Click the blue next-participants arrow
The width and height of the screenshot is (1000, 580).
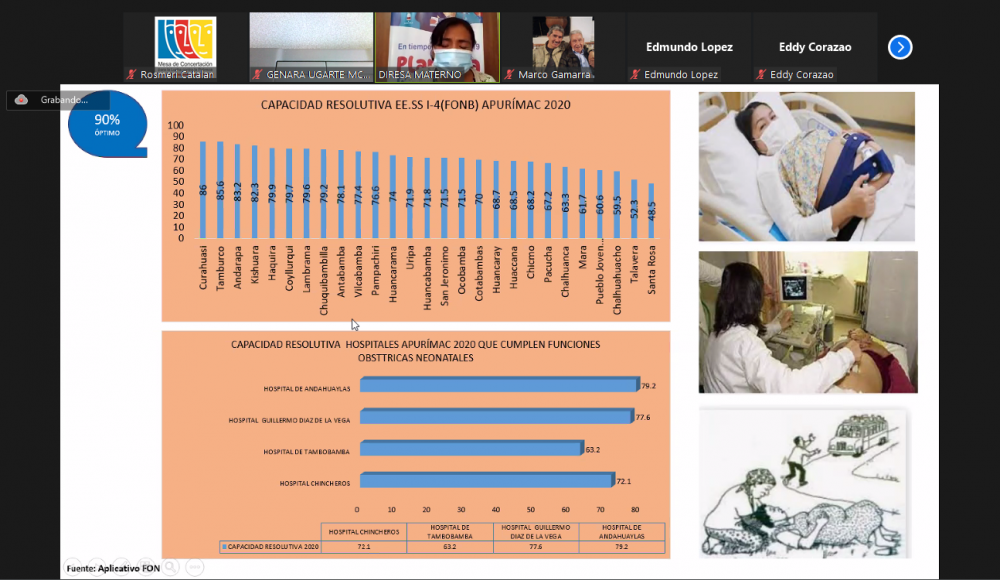(x=900, y=47)
